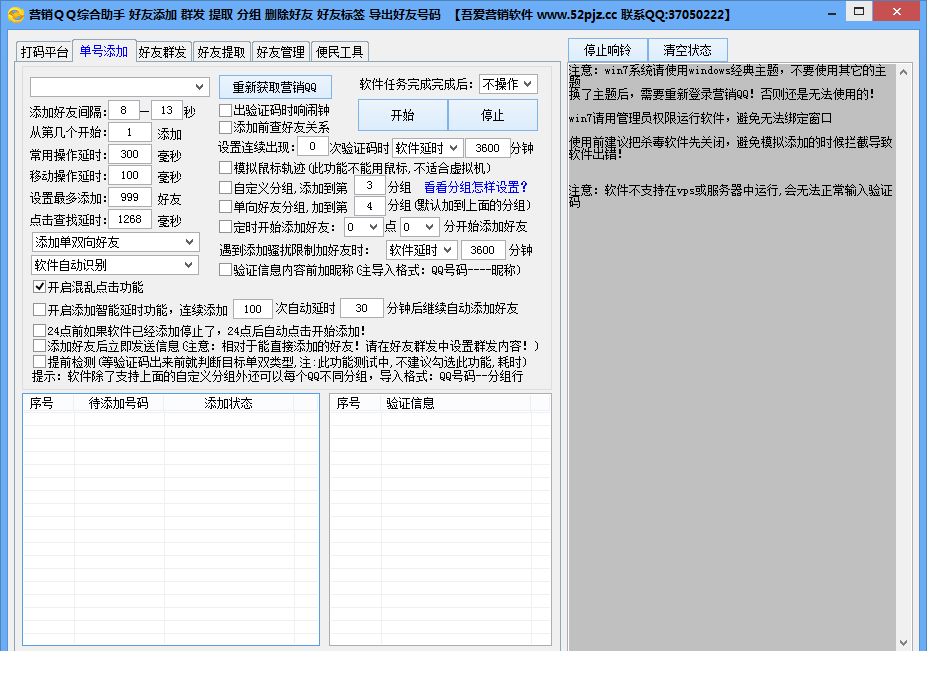Viewport: 927px width, 674px height.
Task: Enable 模拟鼠标轨迹 checkbox
Action: coord(225,168)
